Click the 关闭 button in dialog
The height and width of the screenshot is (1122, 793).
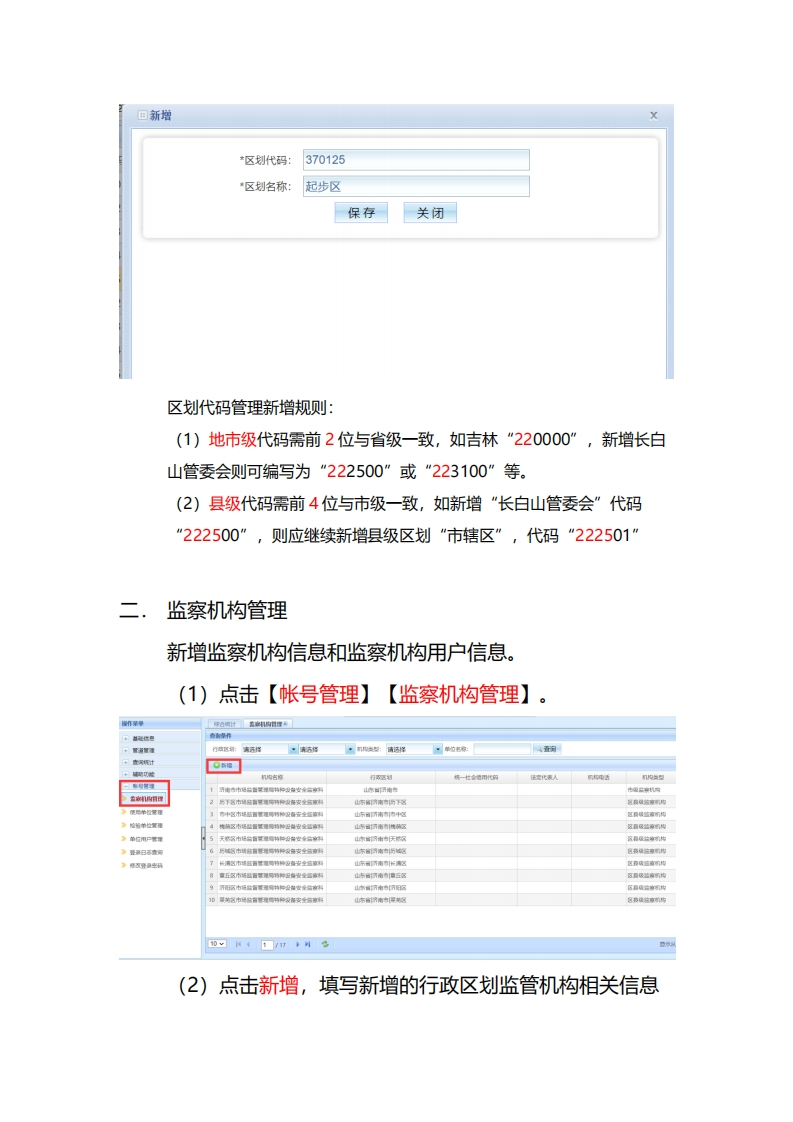(430, 213)
